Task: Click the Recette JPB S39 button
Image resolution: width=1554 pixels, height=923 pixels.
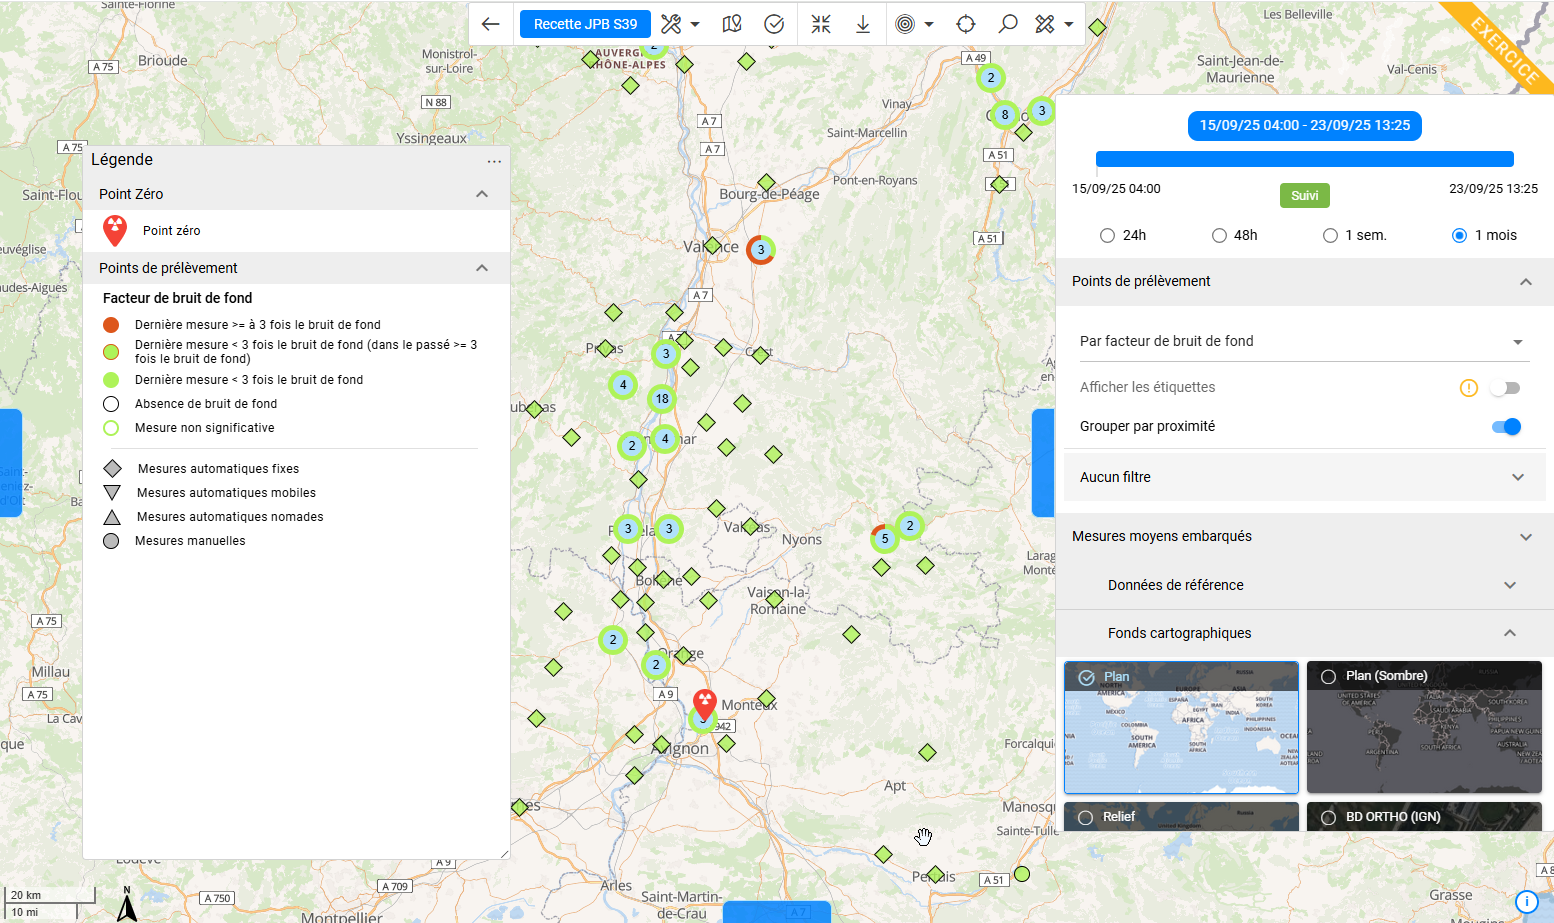Action: 585,24
